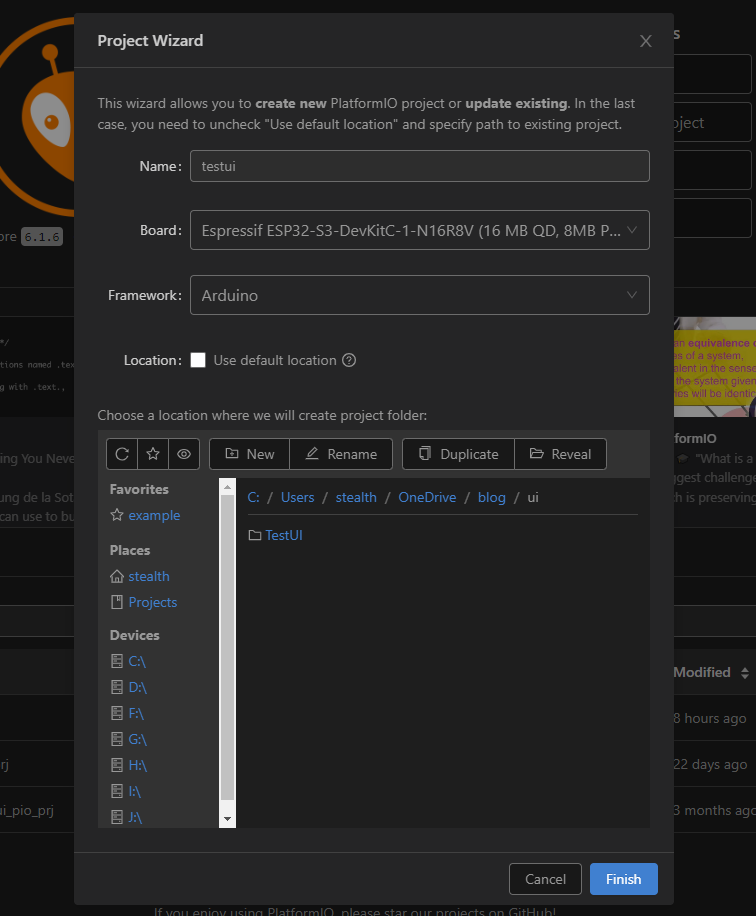Open the Board dropdown
This screenshot has height=916, width=756.
pyautogui.click(x=419, y=230)
